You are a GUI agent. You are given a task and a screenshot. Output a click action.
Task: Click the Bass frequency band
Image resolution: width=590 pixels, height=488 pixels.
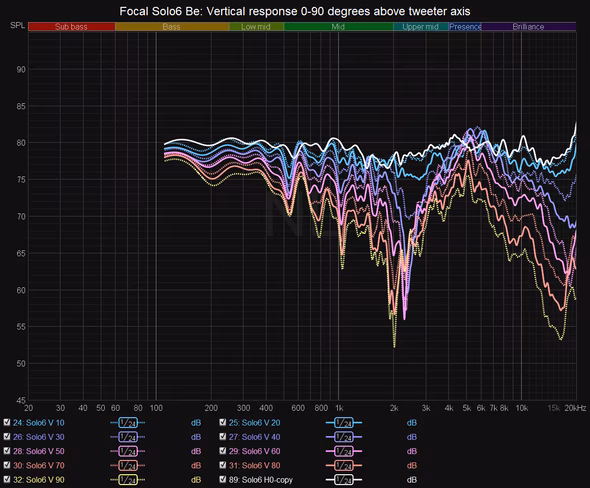(x=172, y=27)
